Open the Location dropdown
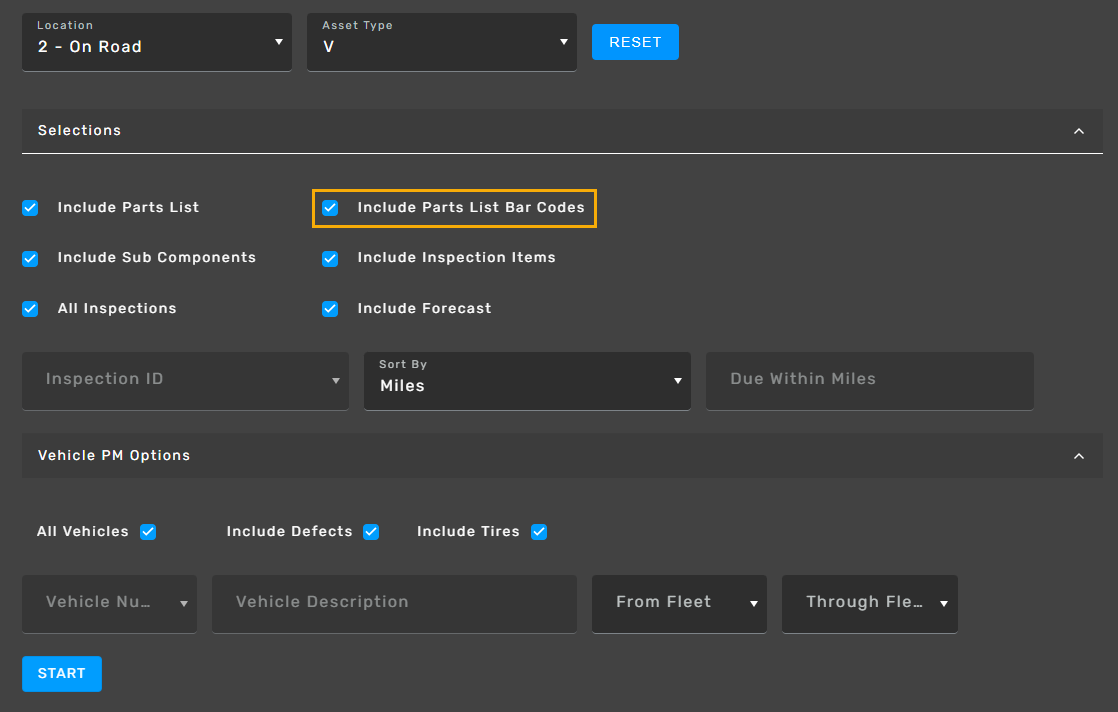 pos(157,43)
